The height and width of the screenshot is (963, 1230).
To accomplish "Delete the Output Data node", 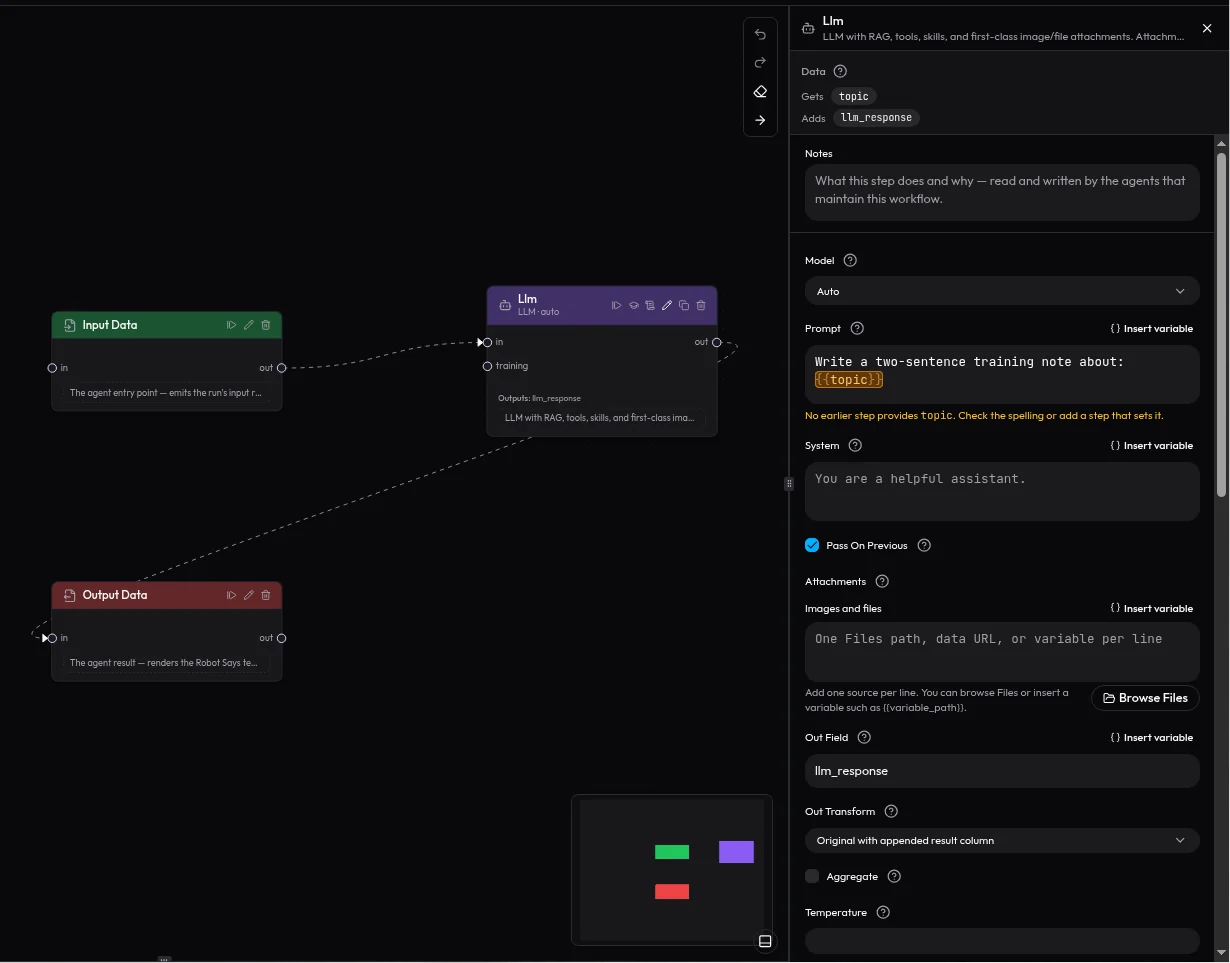I will point(266,595).
